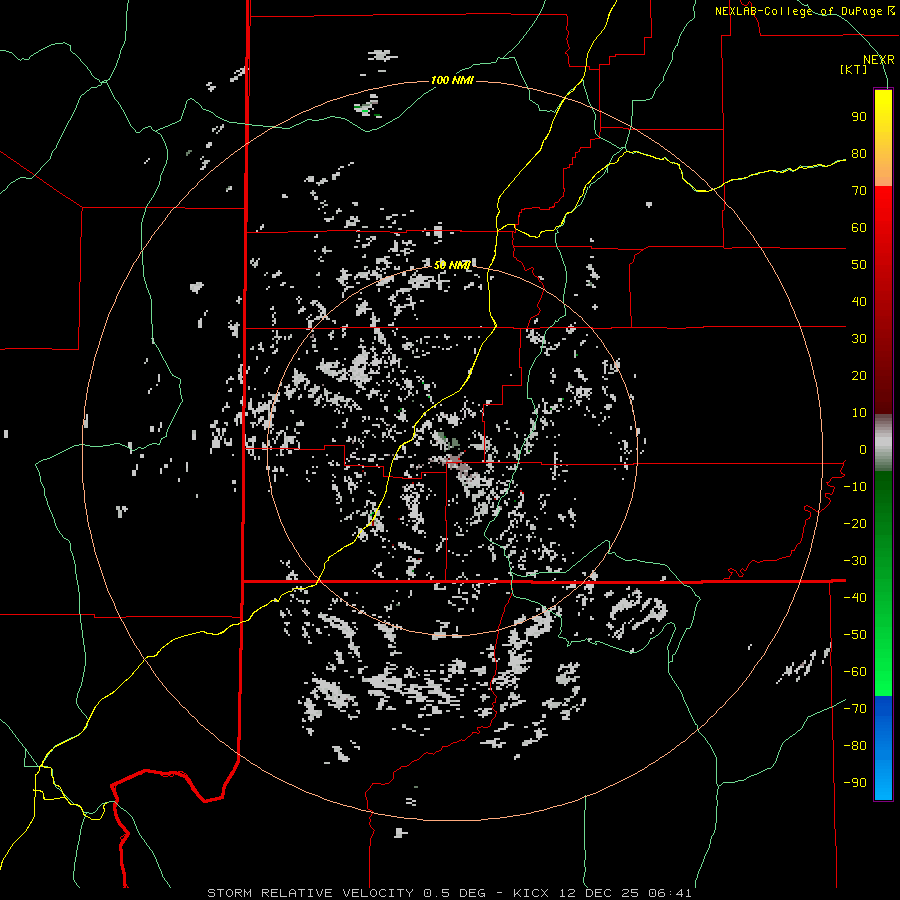This screenshot has height=900, width=900.
Task: Click the positive 90 scale value
Action: point(859,117)
